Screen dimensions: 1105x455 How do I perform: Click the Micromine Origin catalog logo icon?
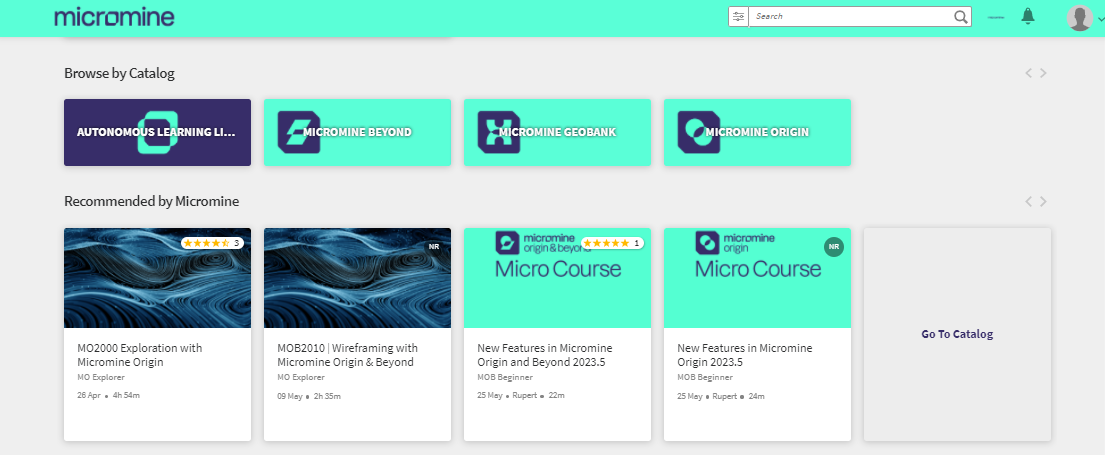(x=698, y=132)
